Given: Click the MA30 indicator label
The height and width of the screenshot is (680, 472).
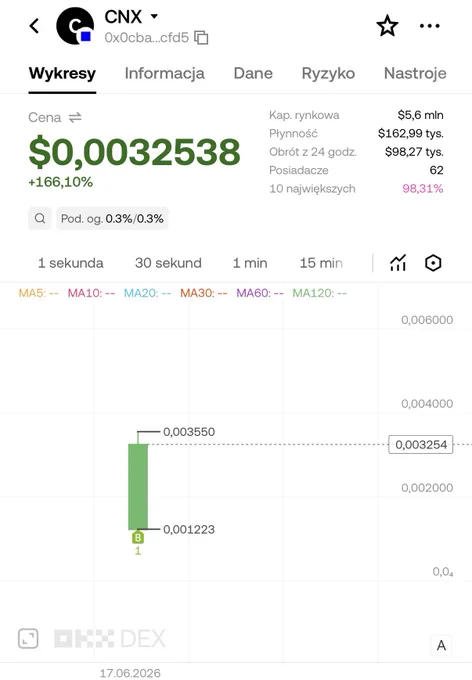Looking at the screenshot, I should click(x=203, y=293).
